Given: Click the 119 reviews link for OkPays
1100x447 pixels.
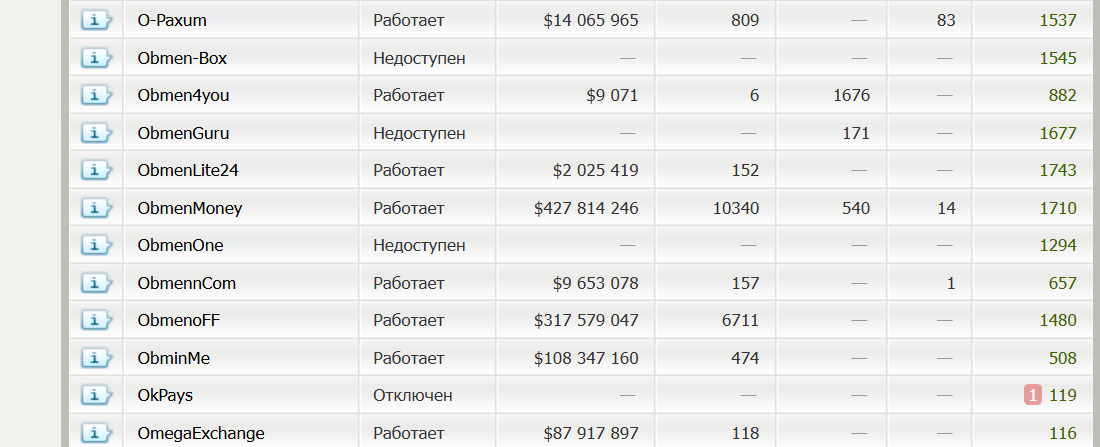Looking at the screenshot, I should click(x=1063, y=395).
